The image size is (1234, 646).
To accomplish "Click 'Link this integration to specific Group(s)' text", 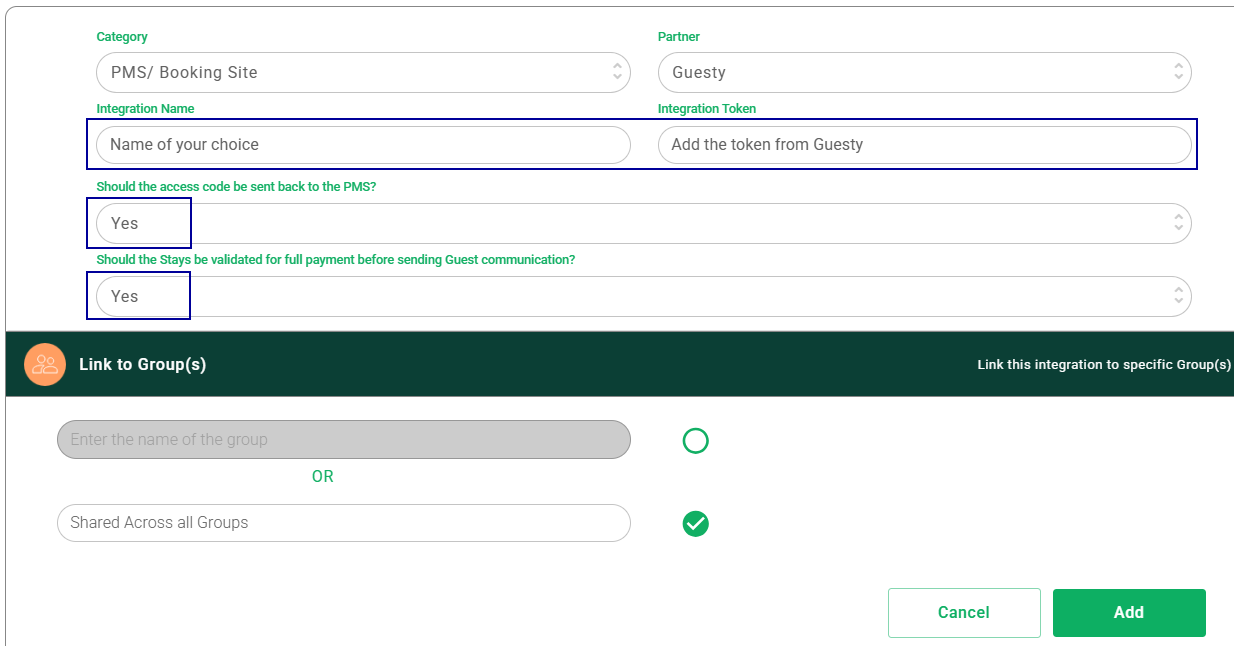I will pyautogui.click(x=1104, y=364).
